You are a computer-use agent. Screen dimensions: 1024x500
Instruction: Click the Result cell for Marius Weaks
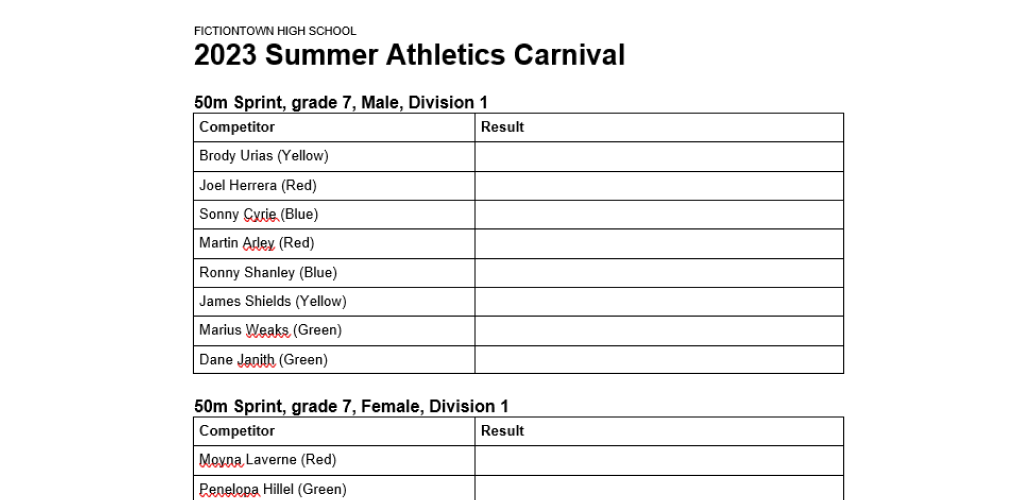658,330
